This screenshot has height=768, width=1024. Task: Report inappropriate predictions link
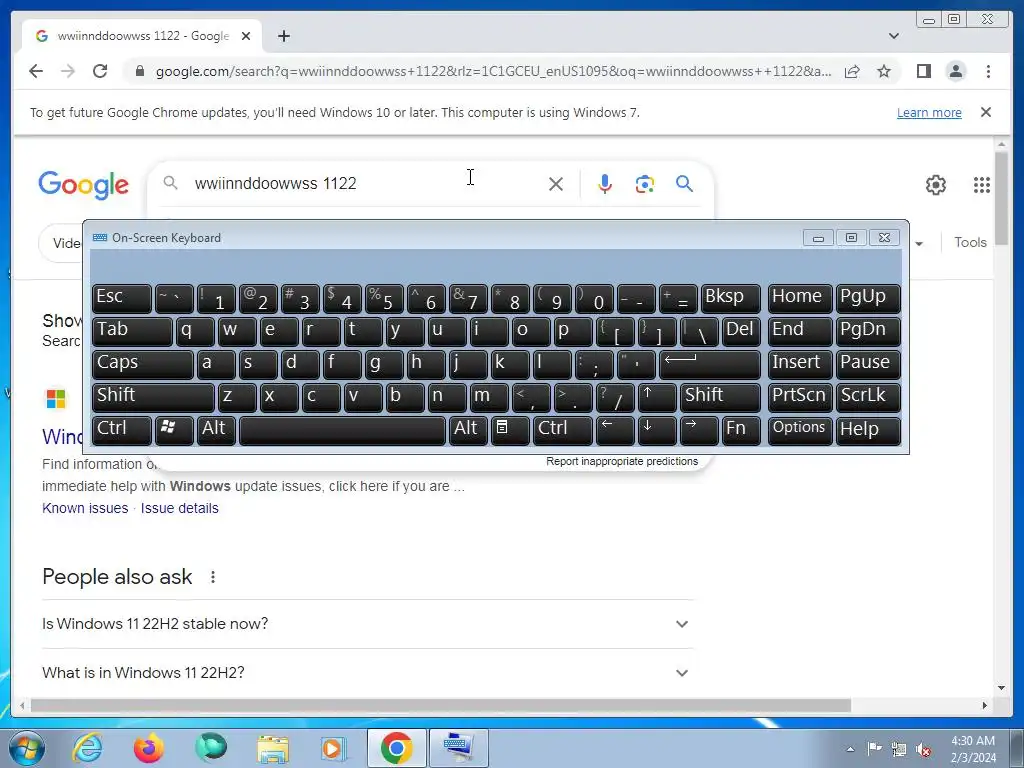click(x=622, y=461)
